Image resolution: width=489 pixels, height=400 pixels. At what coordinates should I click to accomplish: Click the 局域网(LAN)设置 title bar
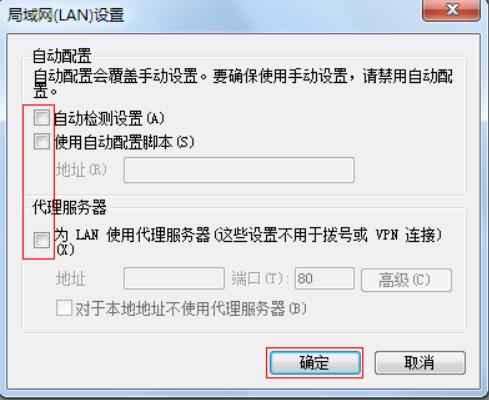[x=213, y=15]
